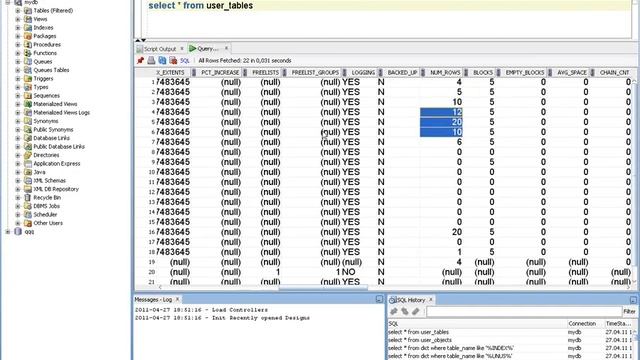
Task: Sort by BLOCKS column header
Action: click(x=483, y=73)
